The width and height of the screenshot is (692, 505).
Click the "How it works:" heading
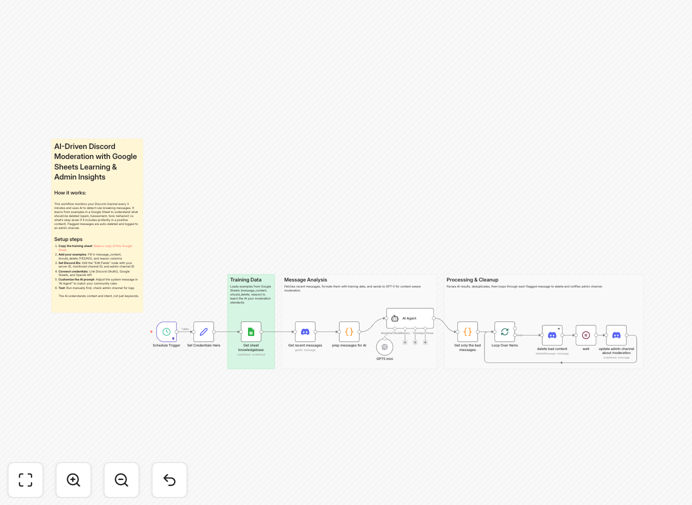click(x=70, y=192)
